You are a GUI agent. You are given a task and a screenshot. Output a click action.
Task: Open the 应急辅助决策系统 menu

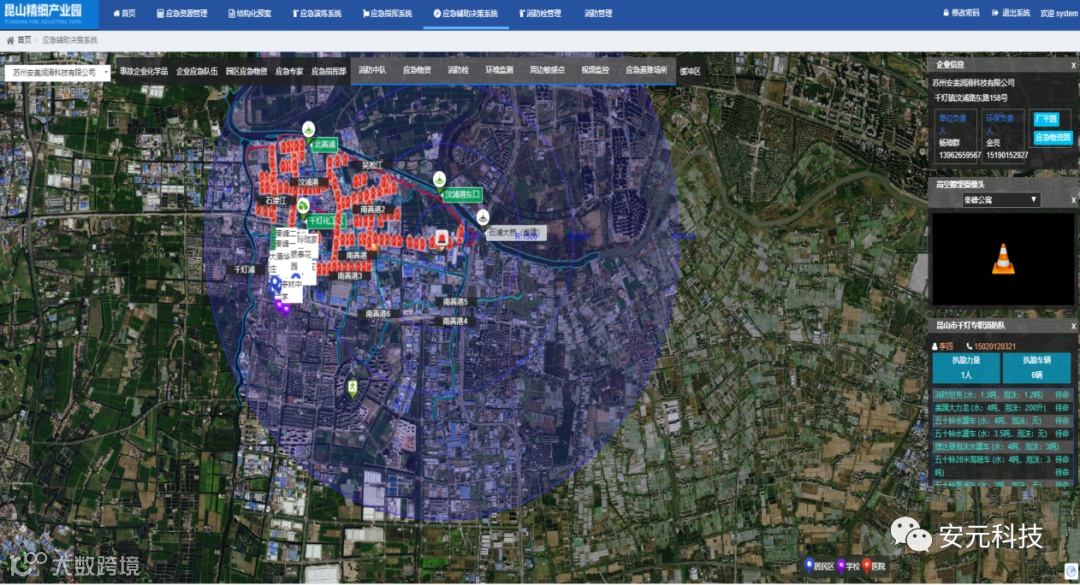pos(466,13)
